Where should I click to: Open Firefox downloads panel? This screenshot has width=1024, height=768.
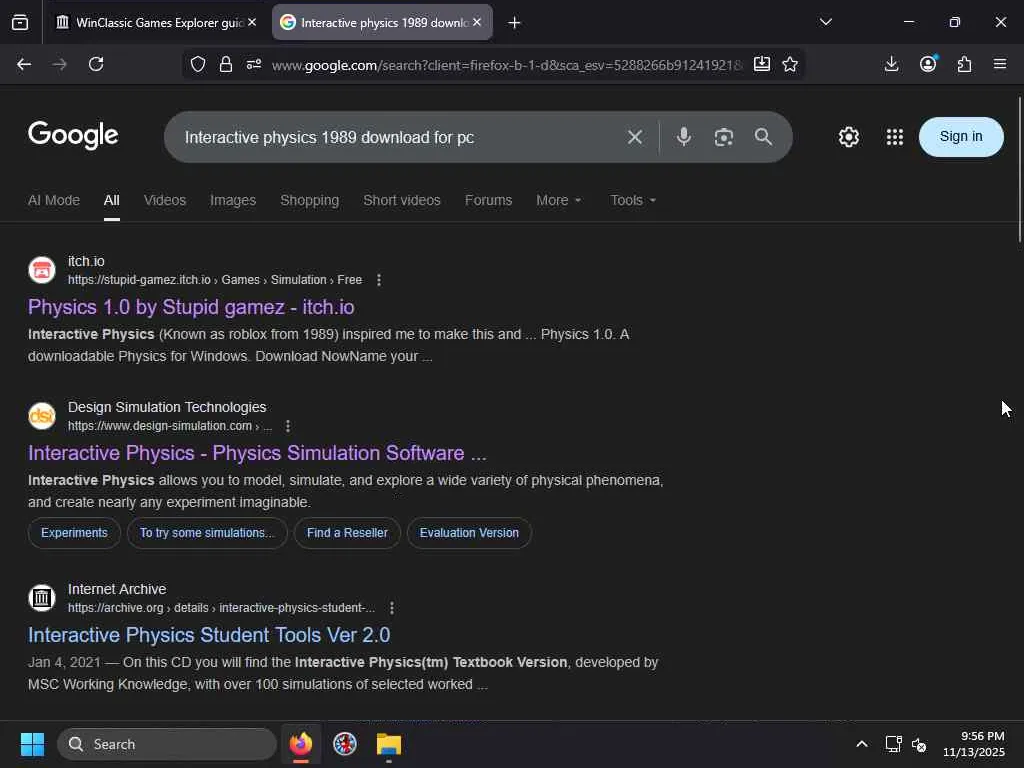pyautogui.click(x=891, y=64)
